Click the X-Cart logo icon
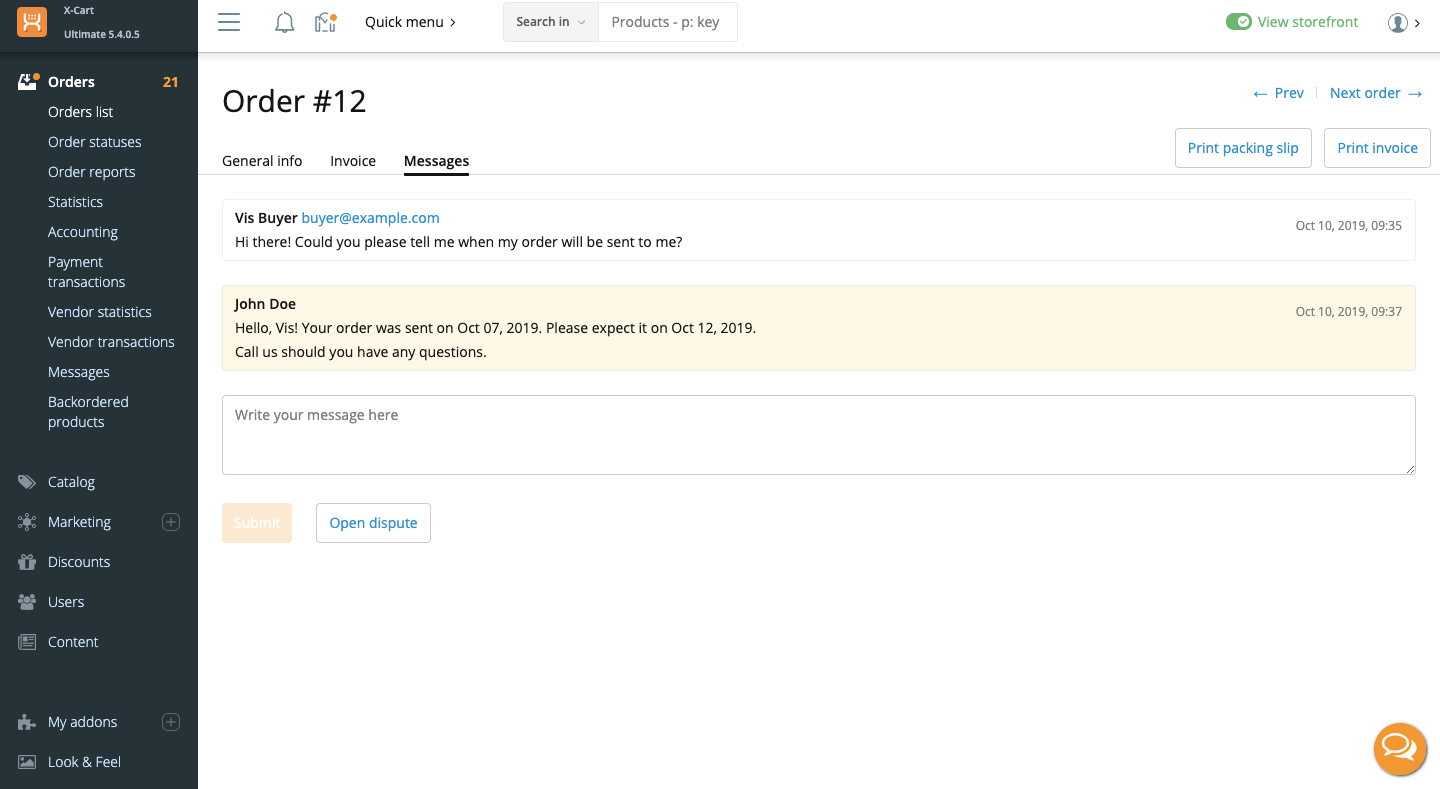The image size is (1440, 789). pyautogui.click(x=32, y=22)
